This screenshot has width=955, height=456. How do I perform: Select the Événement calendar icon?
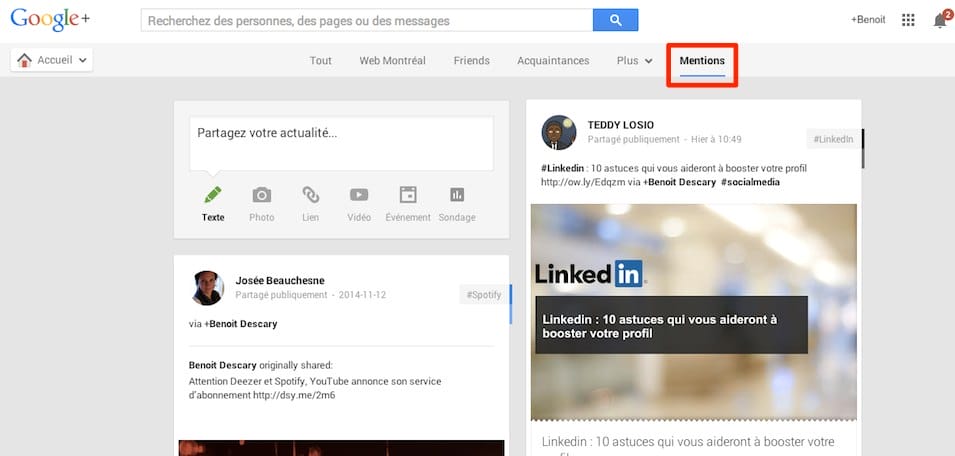[x=407, y=195]
